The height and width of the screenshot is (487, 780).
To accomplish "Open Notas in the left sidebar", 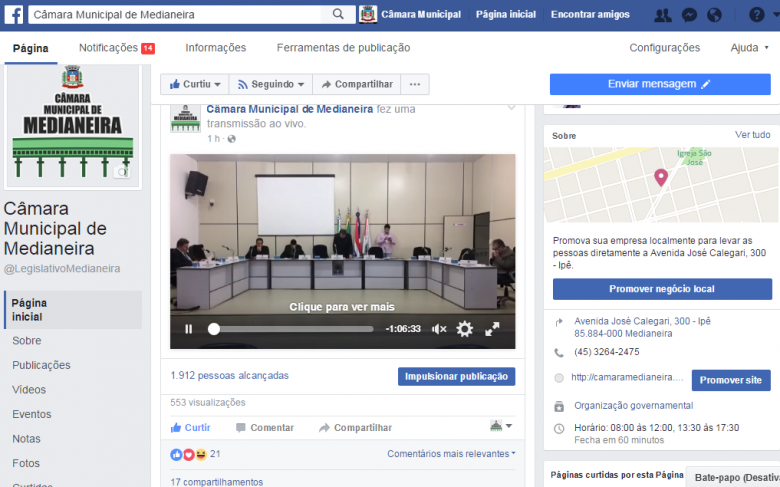I will coord(26,439).
